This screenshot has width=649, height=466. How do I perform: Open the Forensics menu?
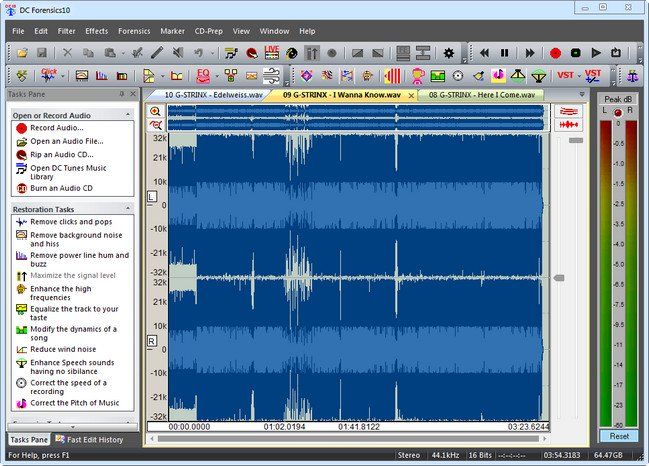pyautogui.click(x=133, y=31)
